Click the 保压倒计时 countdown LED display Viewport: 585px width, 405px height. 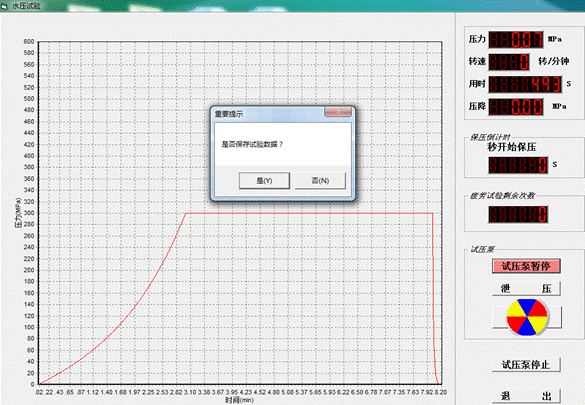(518, 164)
